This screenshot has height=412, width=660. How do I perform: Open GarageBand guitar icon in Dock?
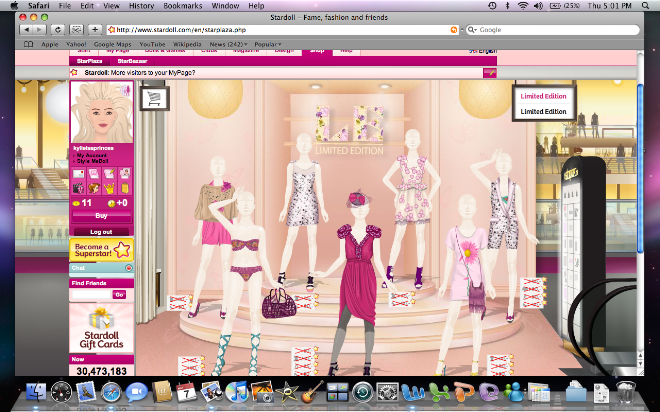click(312, 392)
